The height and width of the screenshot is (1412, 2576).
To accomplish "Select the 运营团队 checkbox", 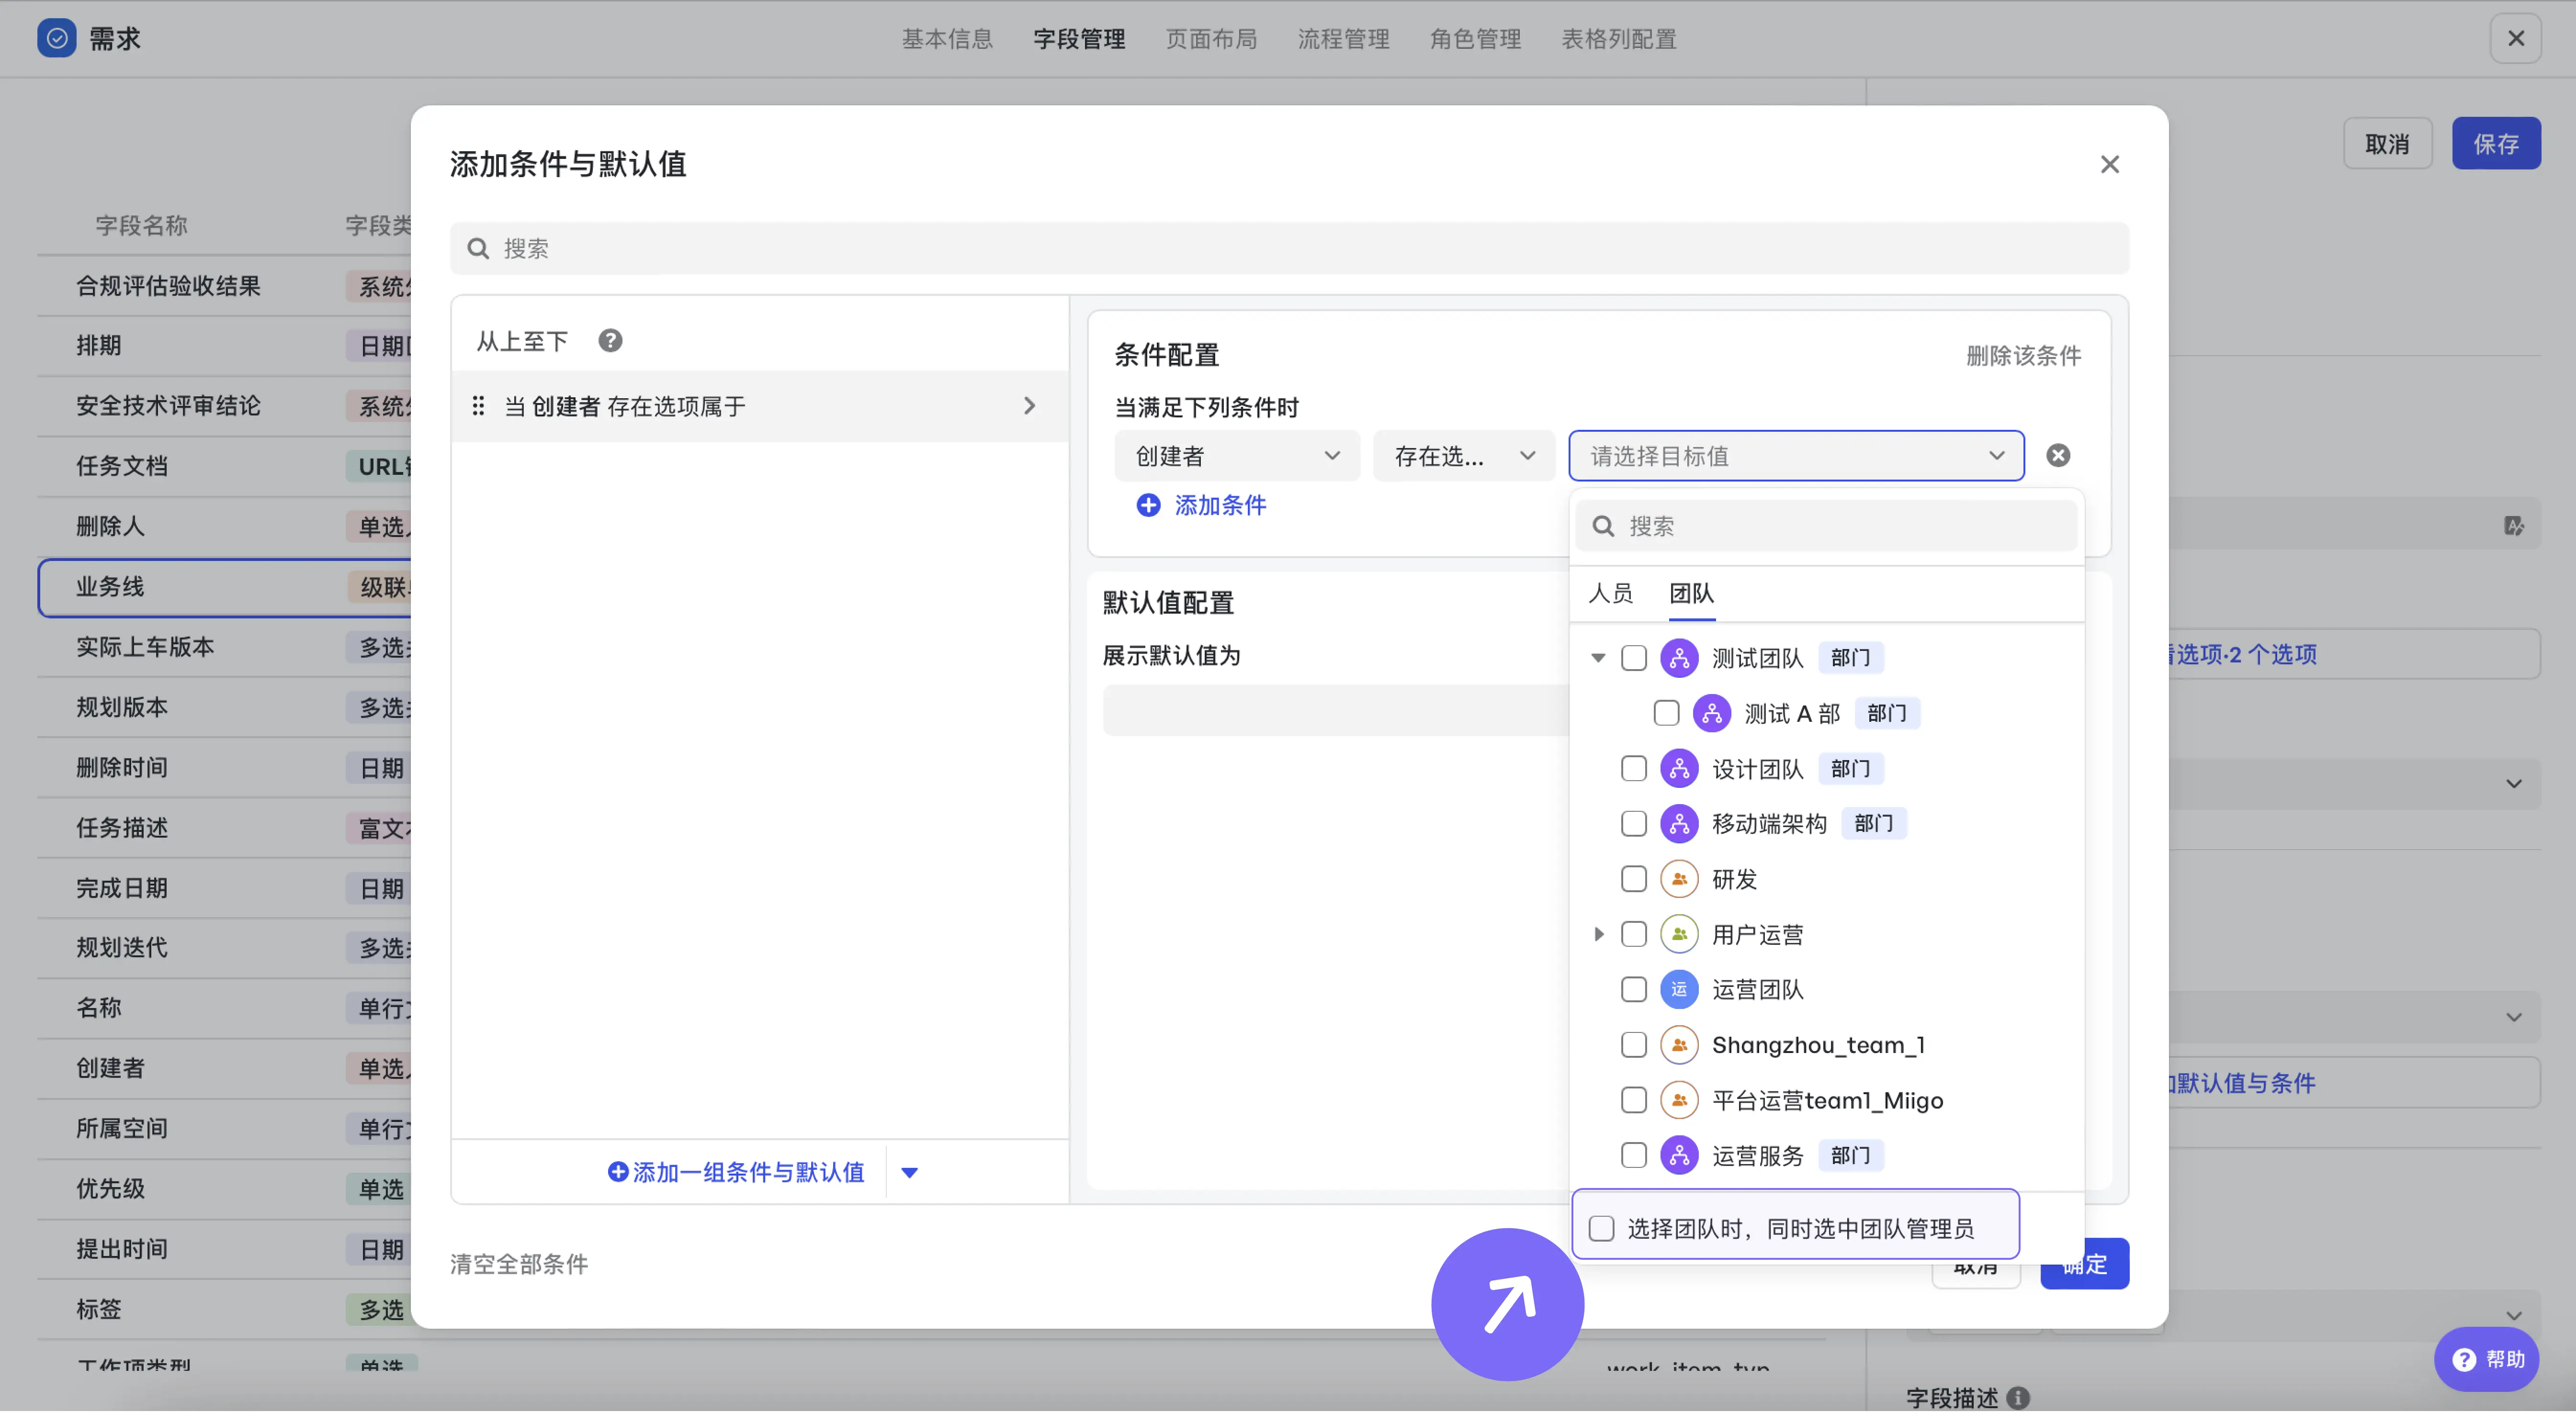I will pyautogui.click(x=1633, y=990).
